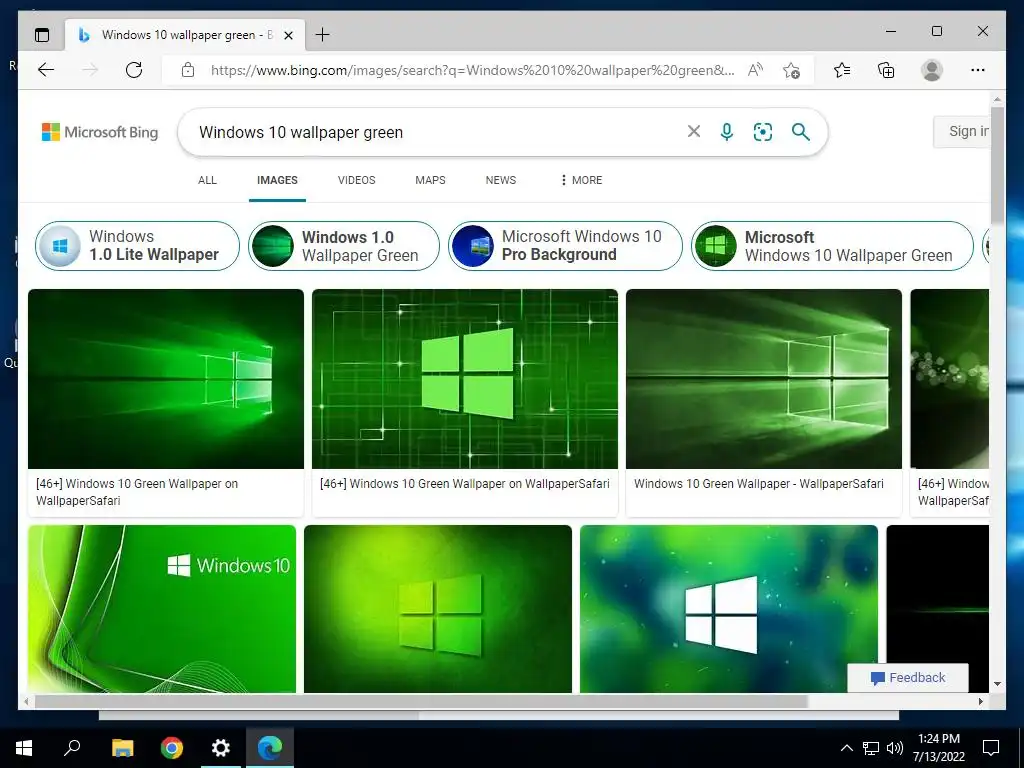Switch to the MAPS tab
This screenshot has width=1024, height=768.
point(430,180)
